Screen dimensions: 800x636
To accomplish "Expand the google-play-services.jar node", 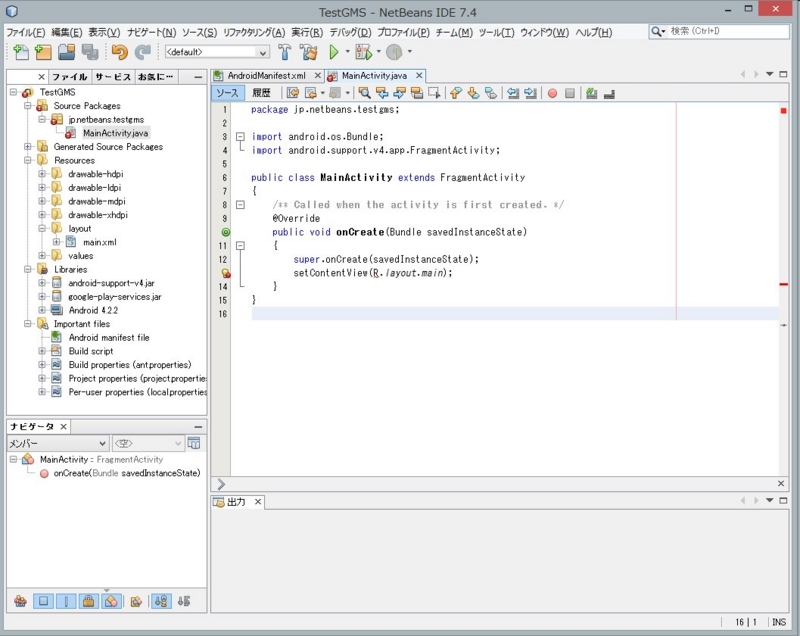I will 42,297.
